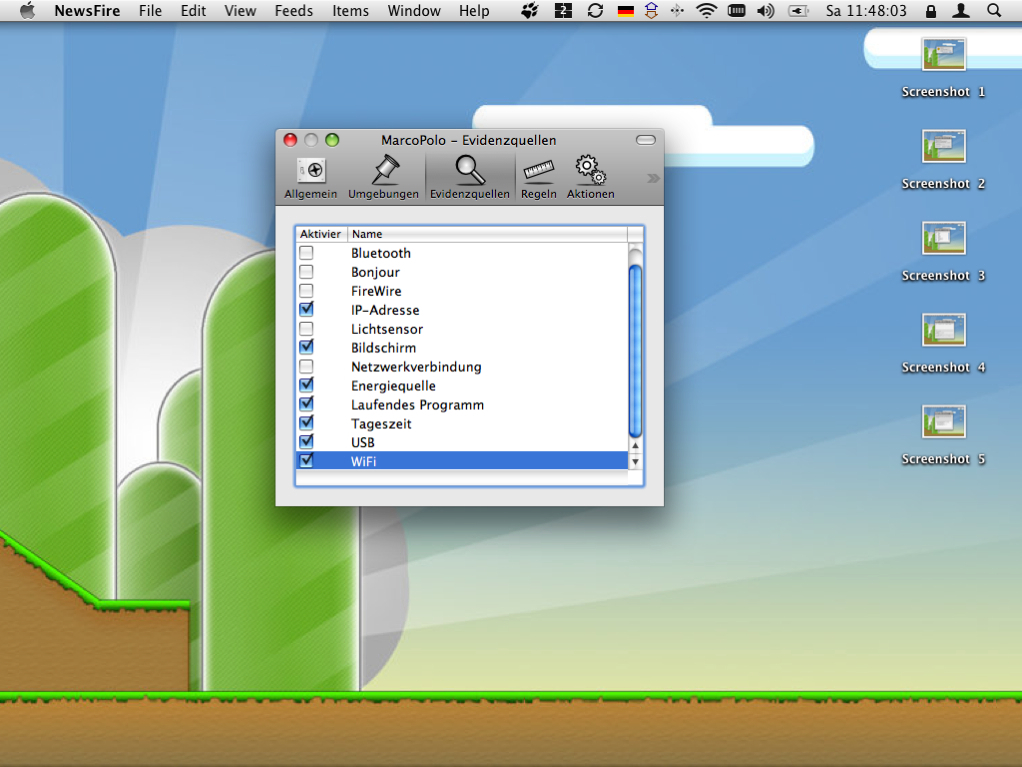The height and width of the screenshot is (767, 1022).
Task: Select the IP-Adresse row name
Action: [x=385, y=310]
